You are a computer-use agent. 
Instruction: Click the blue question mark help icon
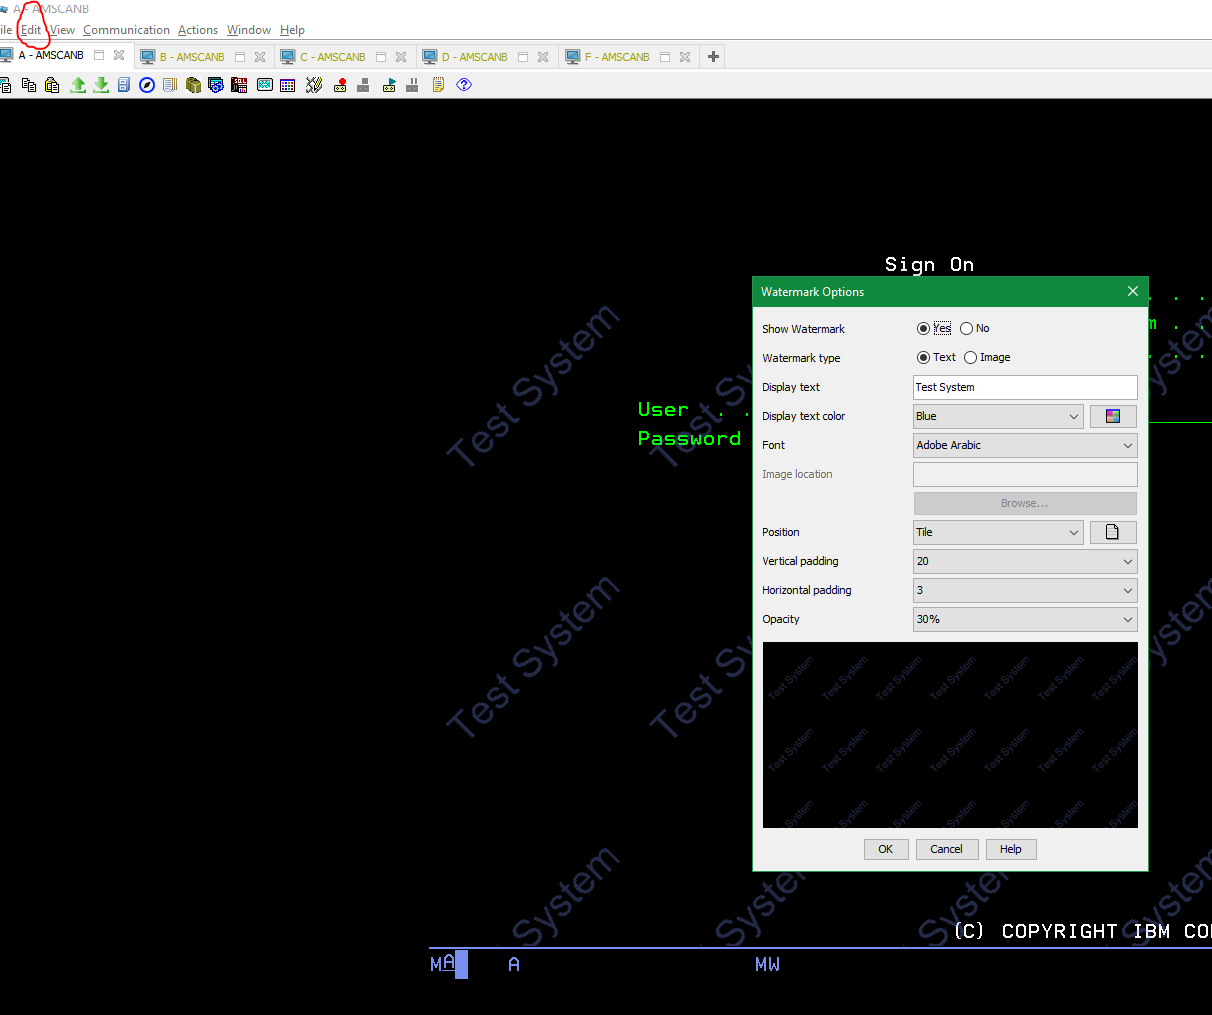pos(464,85)
